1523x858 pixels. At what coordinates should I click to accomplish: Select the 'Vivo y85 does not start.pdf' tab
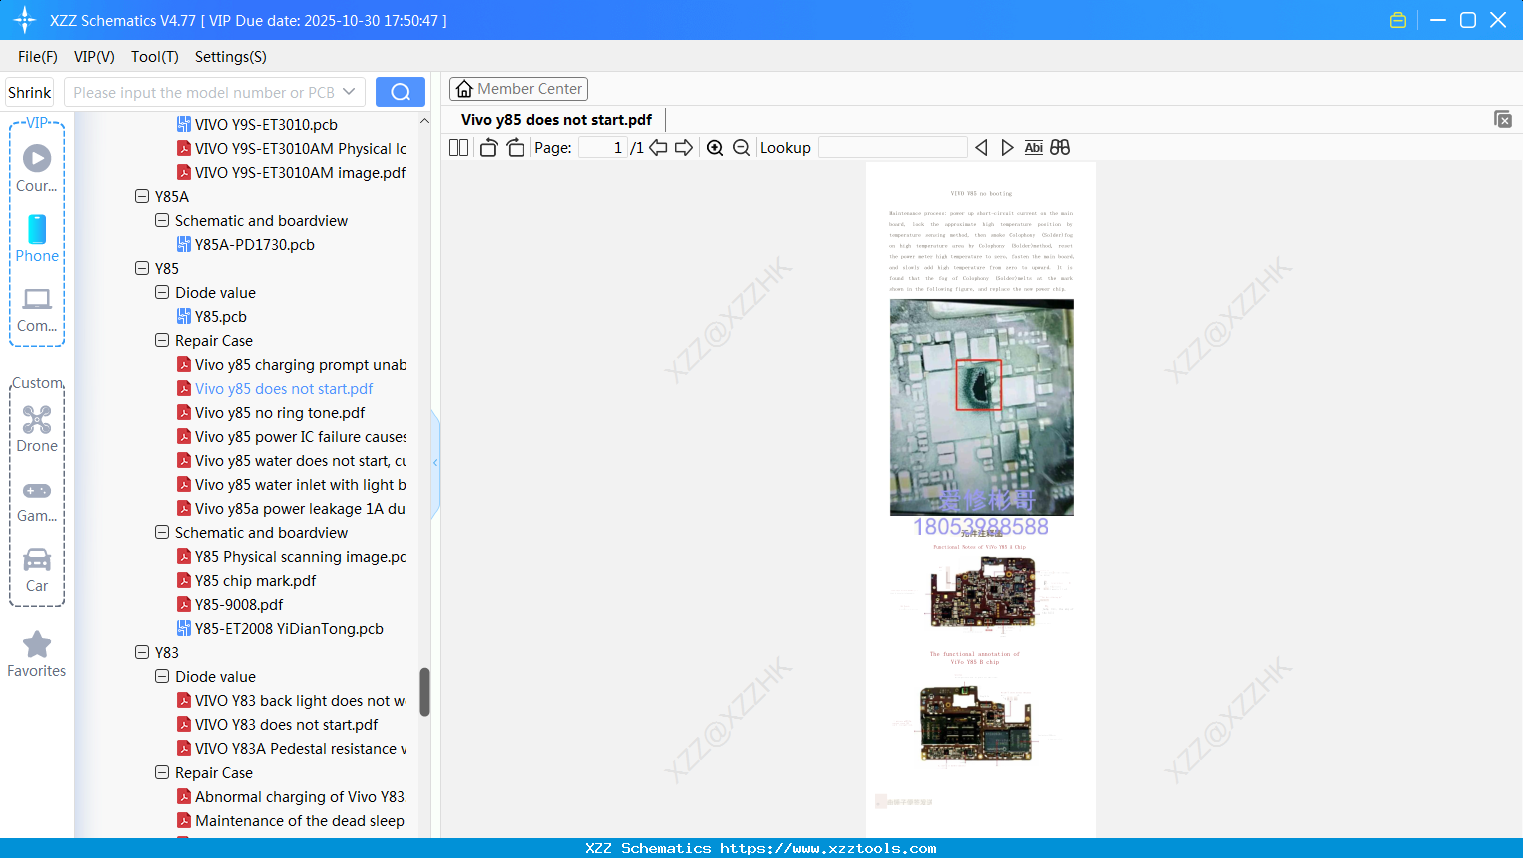tap(556, 120)
